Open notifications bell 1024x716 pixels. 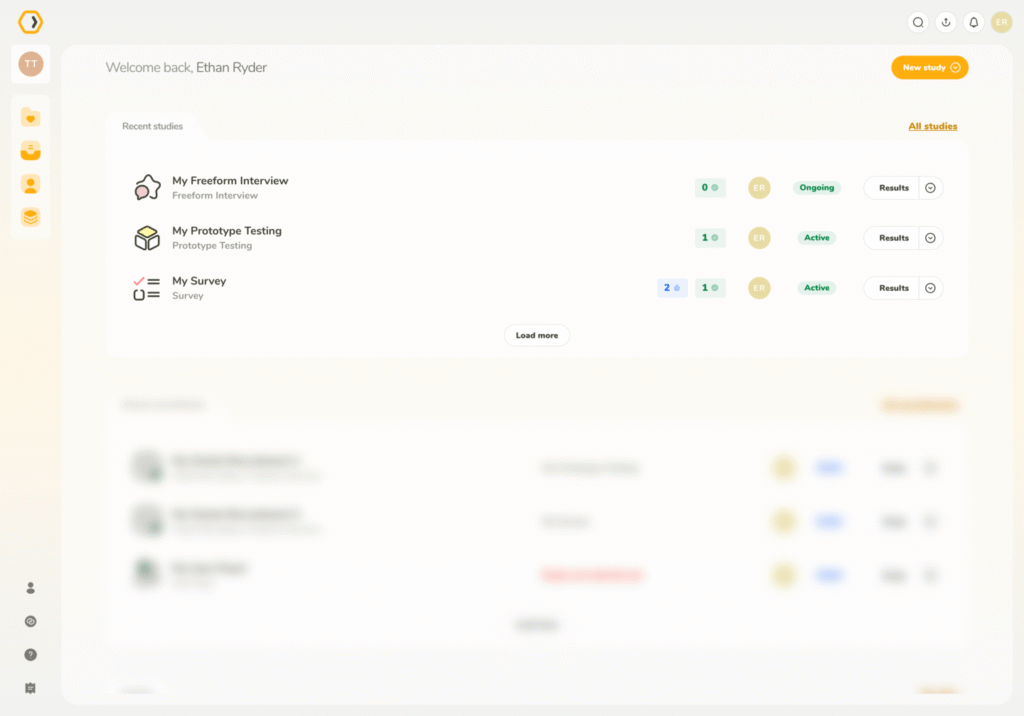[973, 22]
